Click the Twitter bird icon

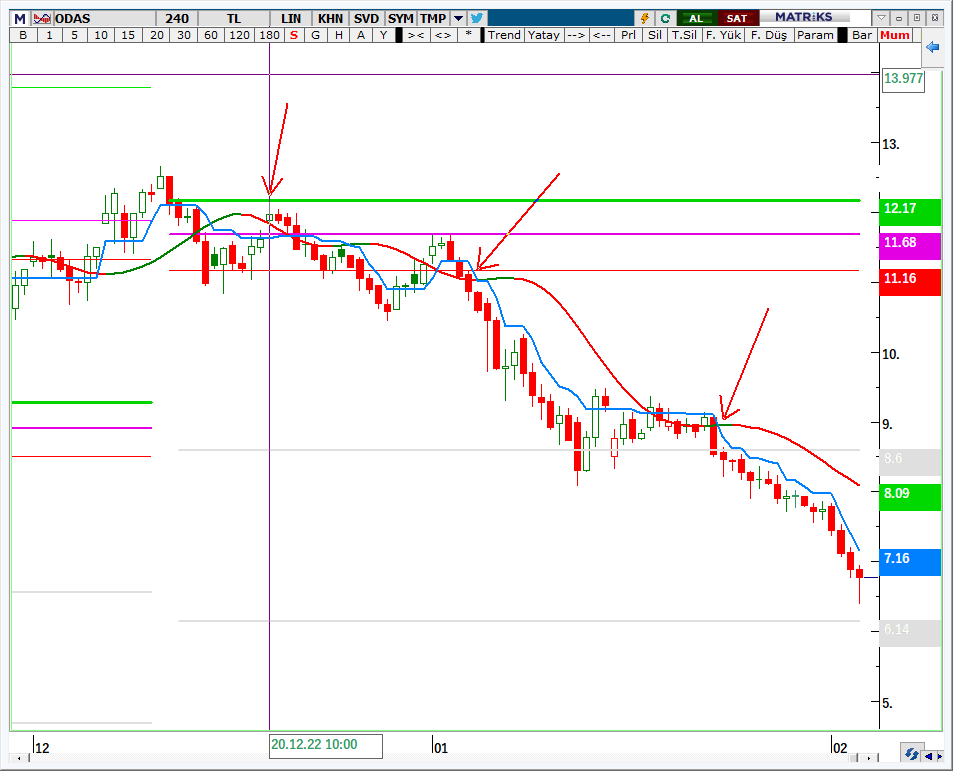477,18
